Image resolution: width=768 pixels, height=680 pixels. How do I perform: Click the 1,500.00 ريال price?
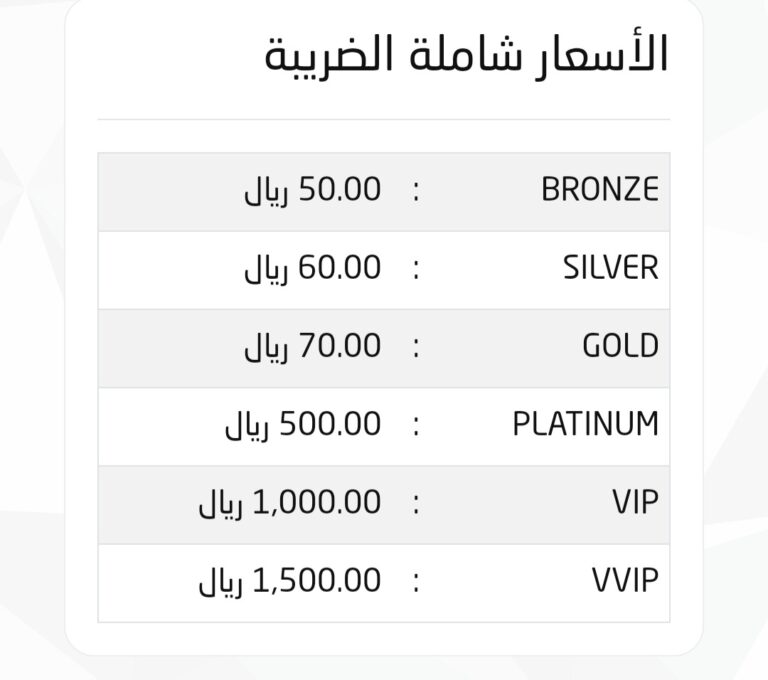tap(289, 583)
